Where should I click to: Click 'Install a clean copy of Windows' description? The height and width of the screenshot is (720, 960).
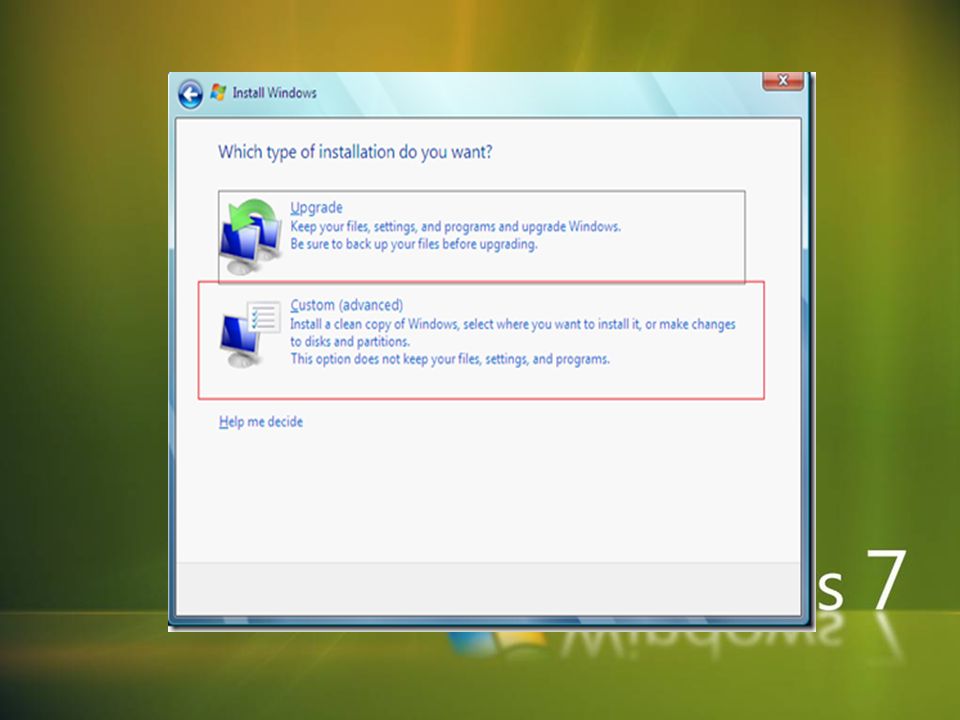[512, 324]
